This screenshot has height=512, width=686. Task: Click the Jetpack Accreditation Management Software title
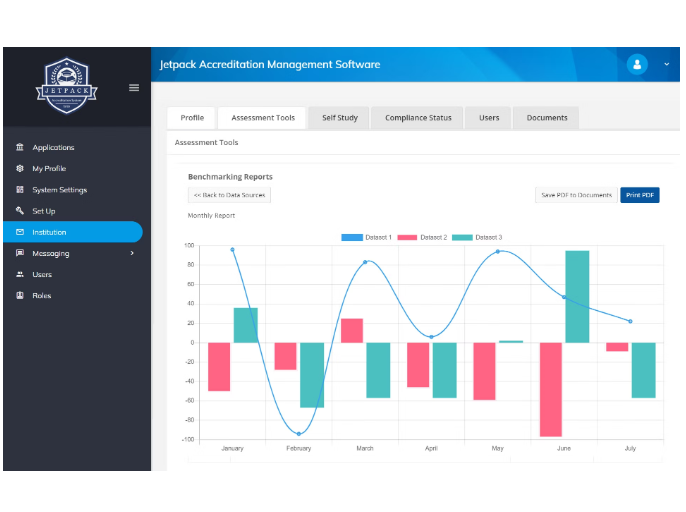click(x=270, y=64)
